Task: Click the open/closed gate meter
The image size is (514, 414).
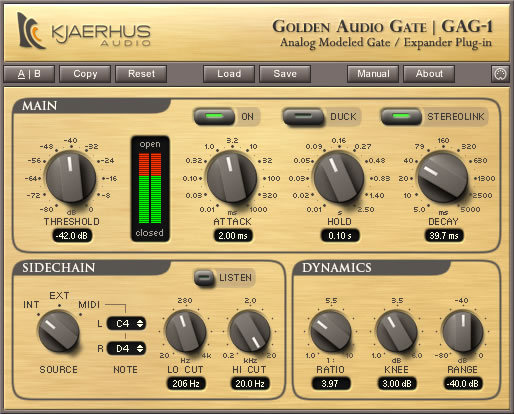Action: tap(150, 188)
